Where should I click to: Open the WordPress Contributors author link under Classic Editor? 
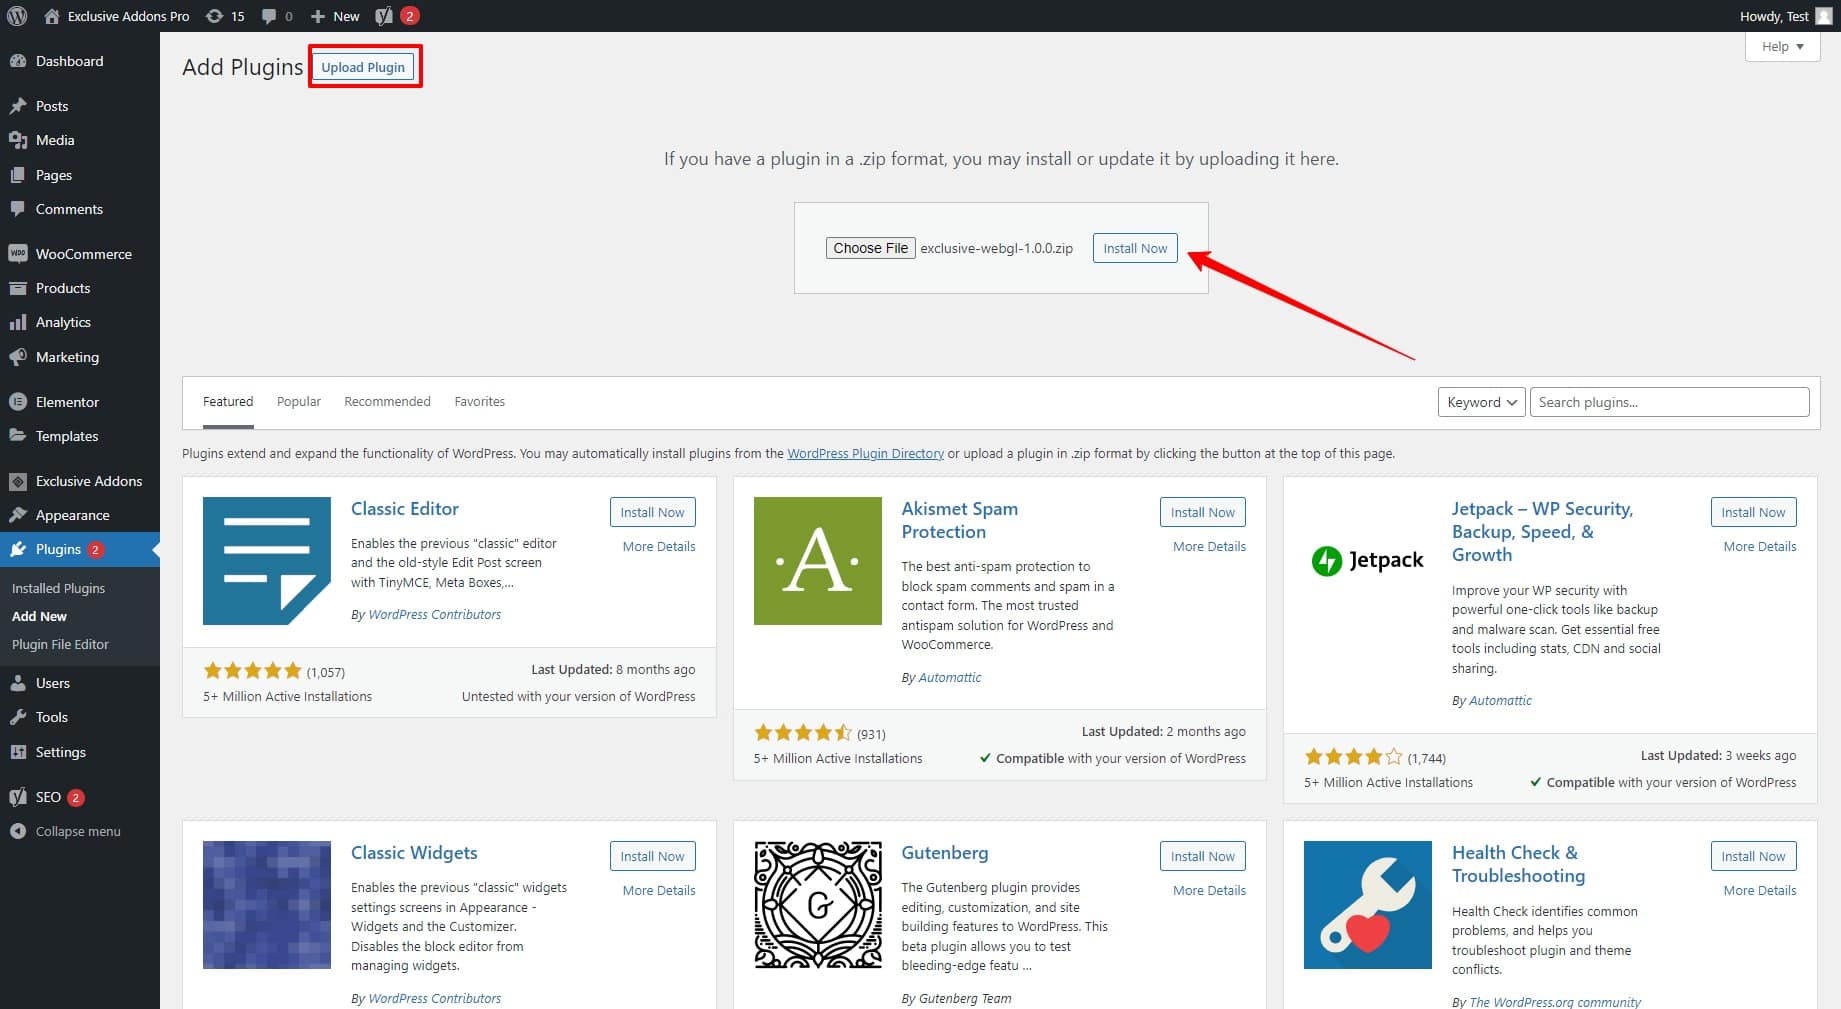tap(435, 614)
